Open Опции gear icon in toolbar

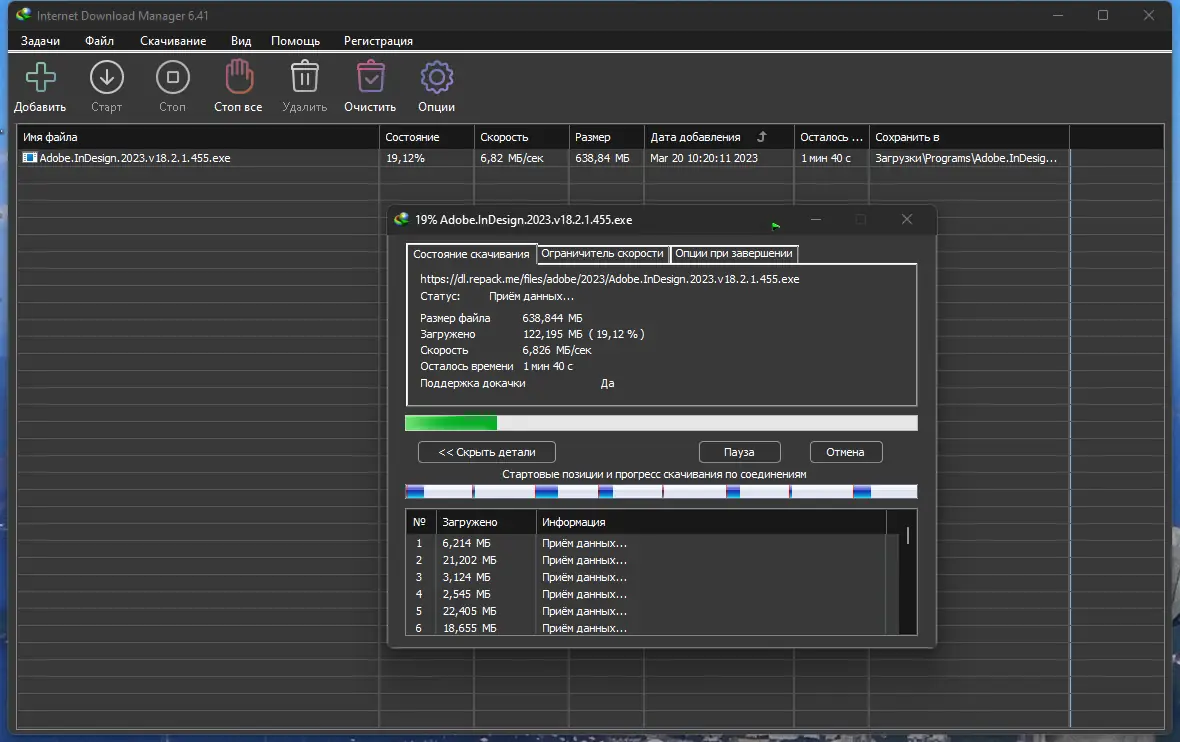point(436,77)
